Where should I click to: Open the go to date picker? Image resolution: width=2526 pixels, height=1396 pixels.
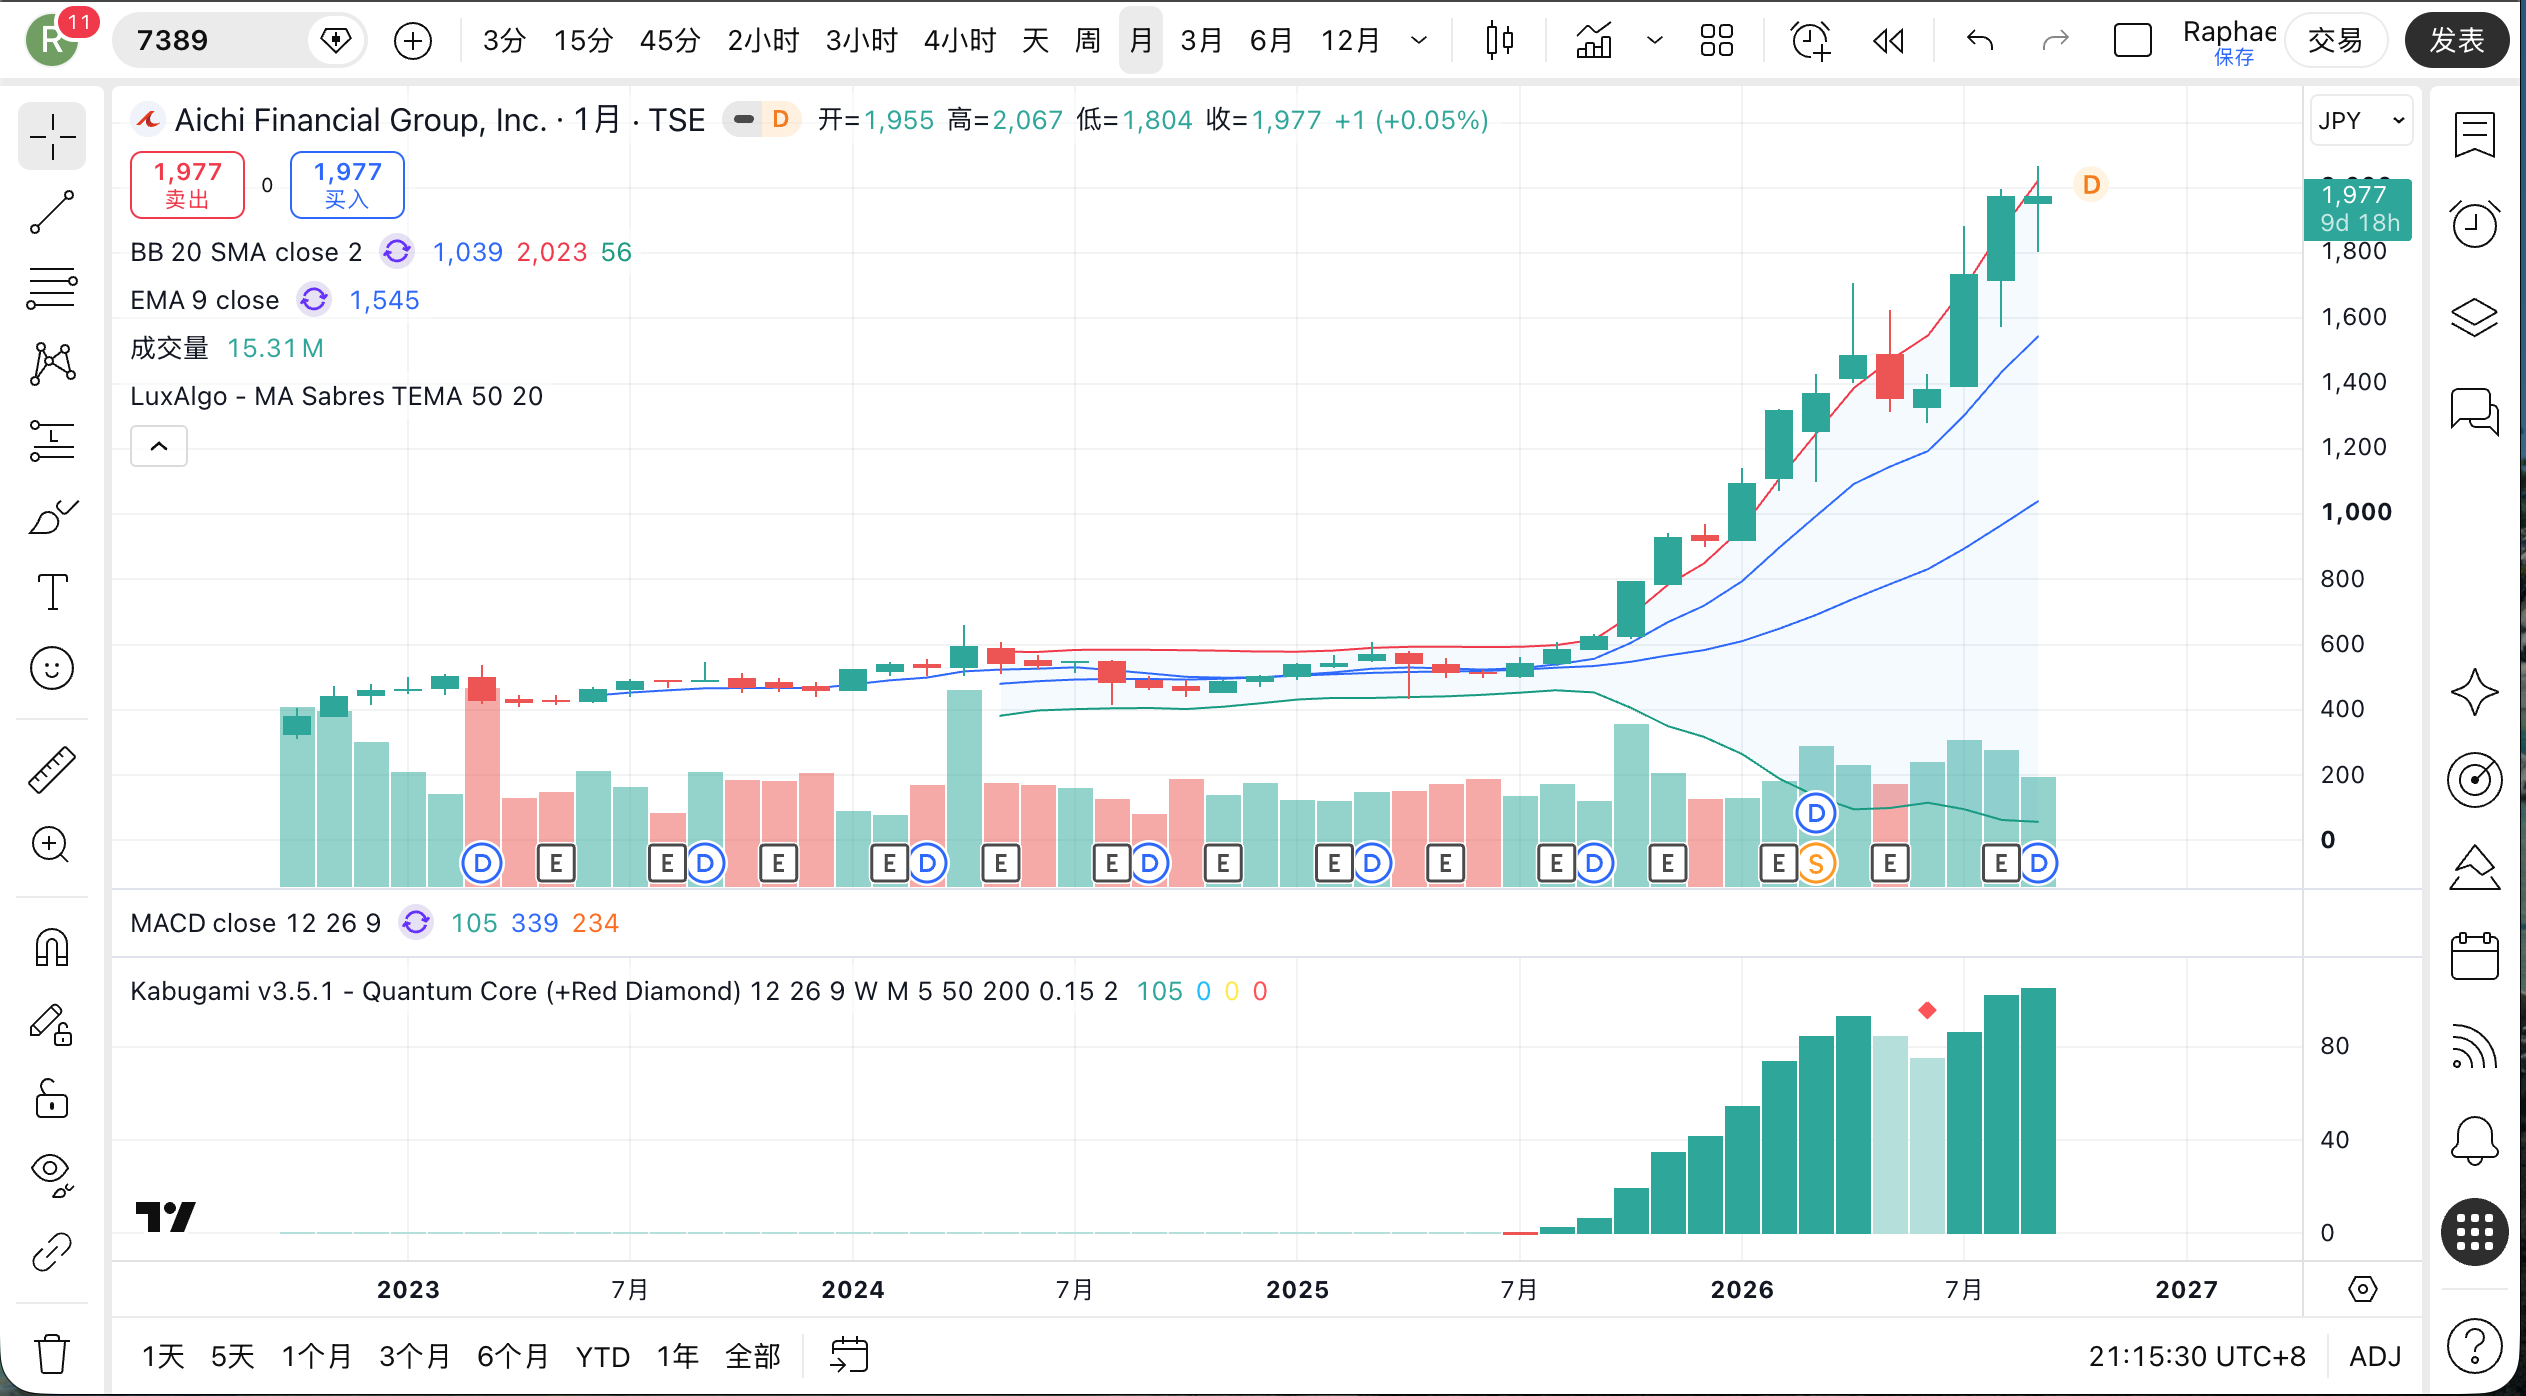(849, 1356)
